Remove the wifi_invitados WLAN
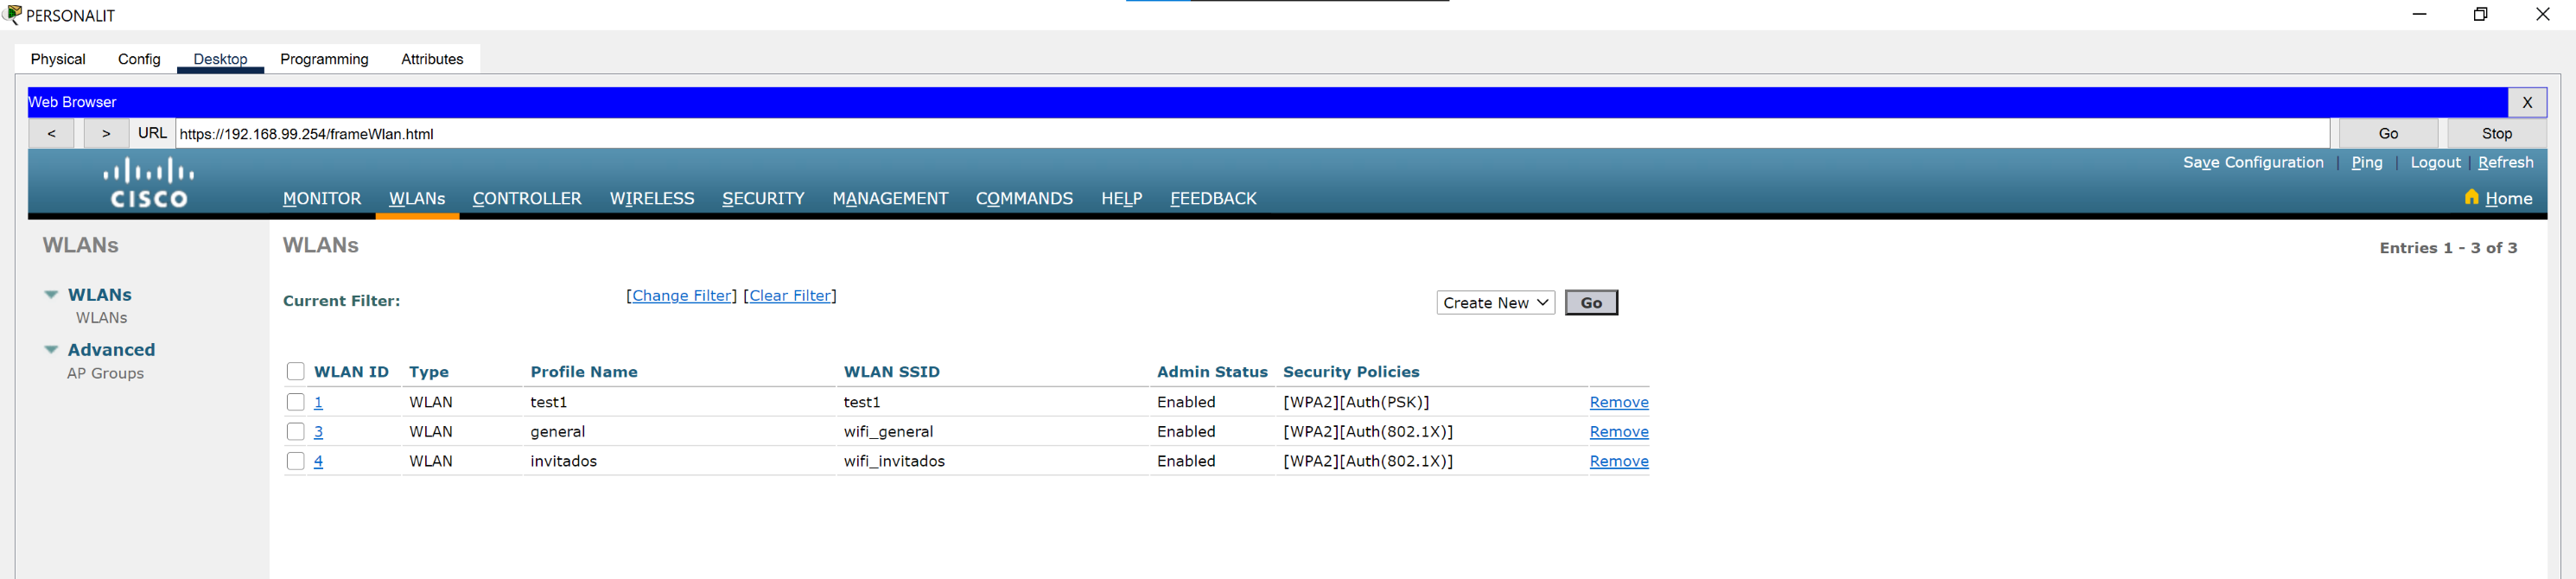 [x=1618, y=461]
